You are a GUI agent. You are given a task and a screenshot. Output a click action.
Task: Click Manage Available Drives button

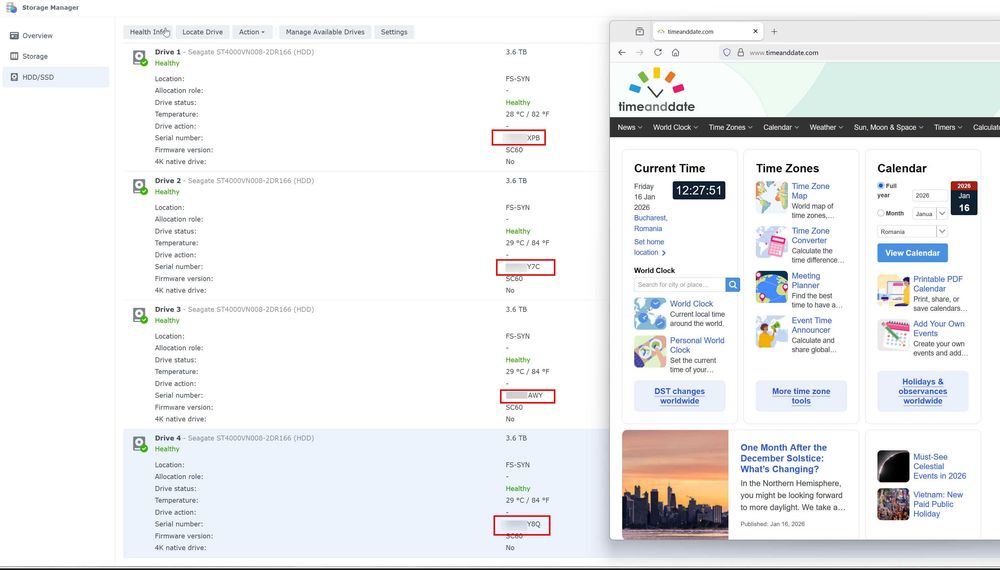pos(325,32)
